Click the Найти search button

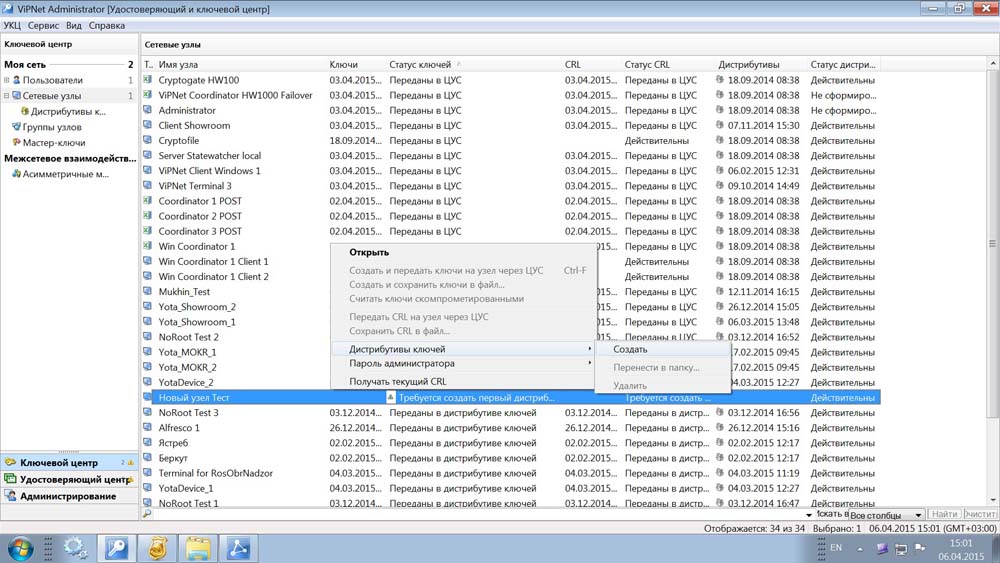click(944, 514)
